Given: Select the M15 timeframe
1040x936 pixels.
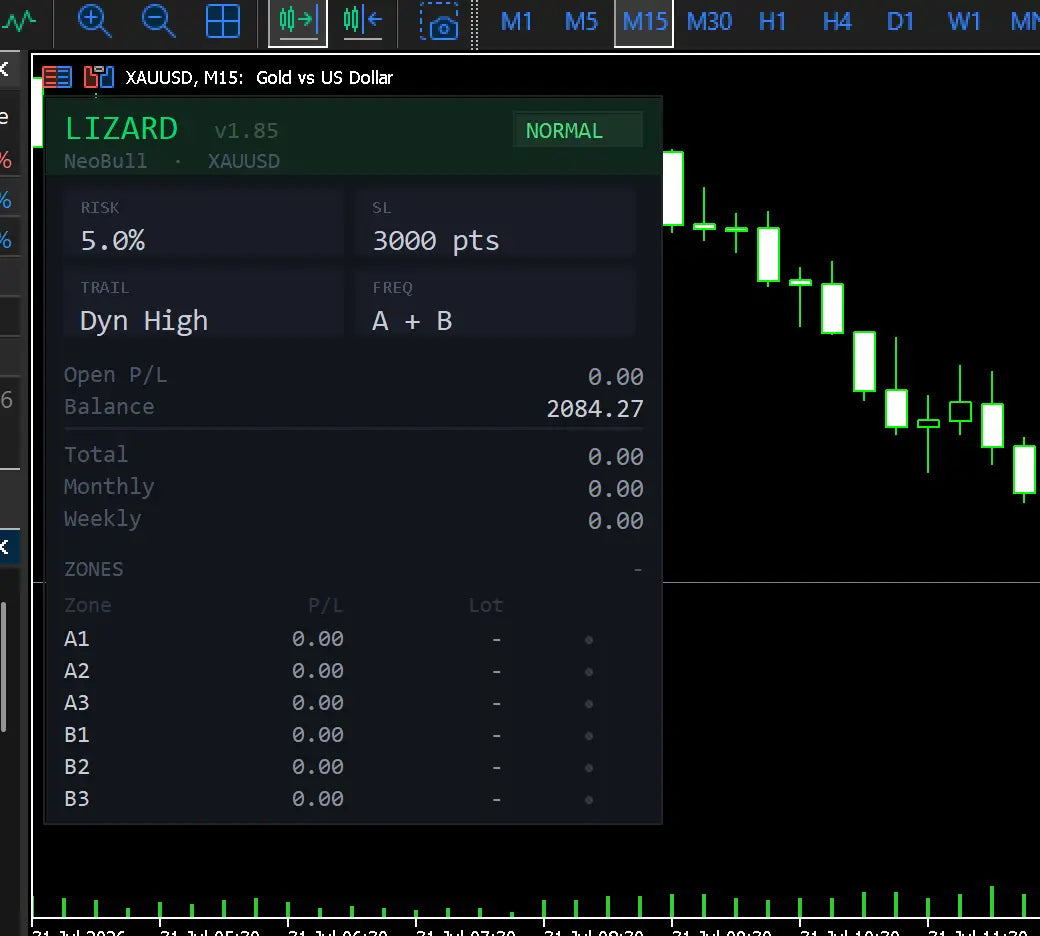Looking at the screenshot, I should [644, 22].
